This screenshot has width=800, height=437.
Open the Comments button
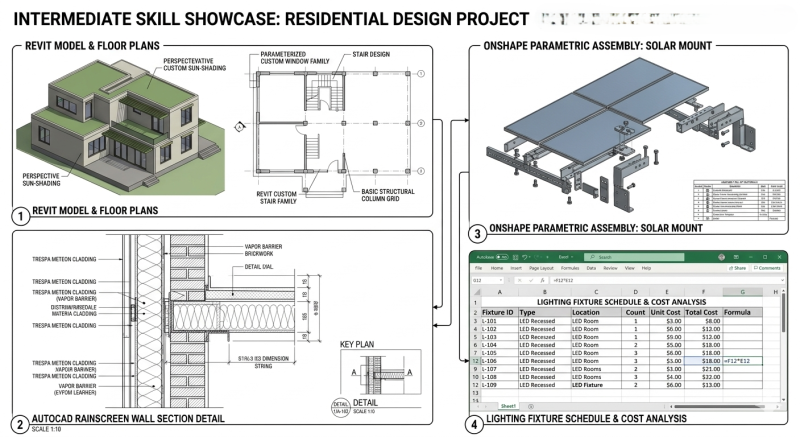pyautogui.click(x=767, y=268)
